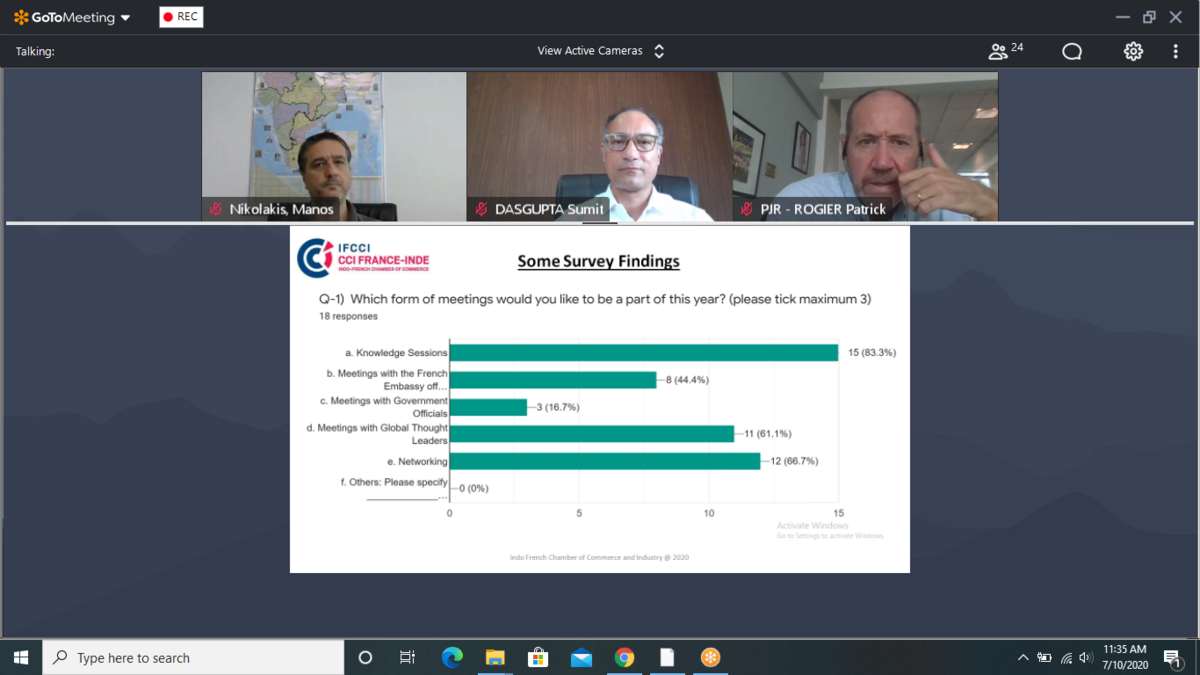The height and width of the screenshot is (675, 1200).
Task: Open the chat panel icon
Action: point(1072,52)
